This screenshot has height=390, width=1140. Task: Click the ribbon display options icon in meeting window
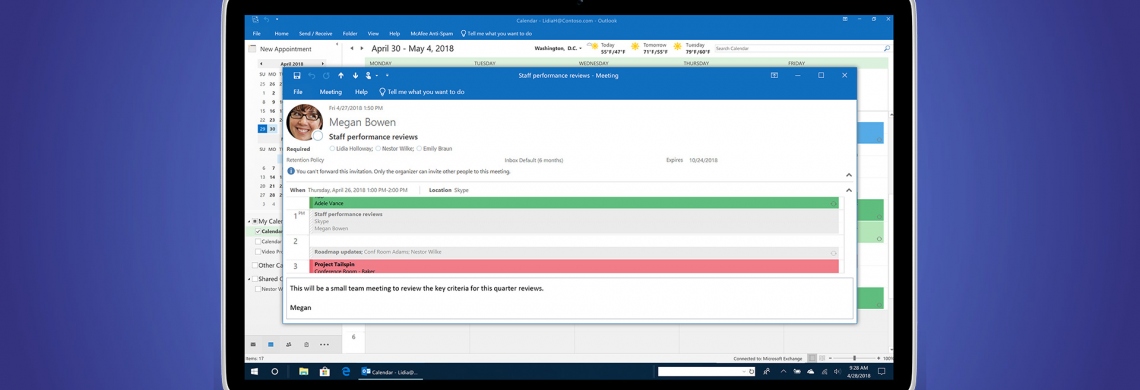774,76
